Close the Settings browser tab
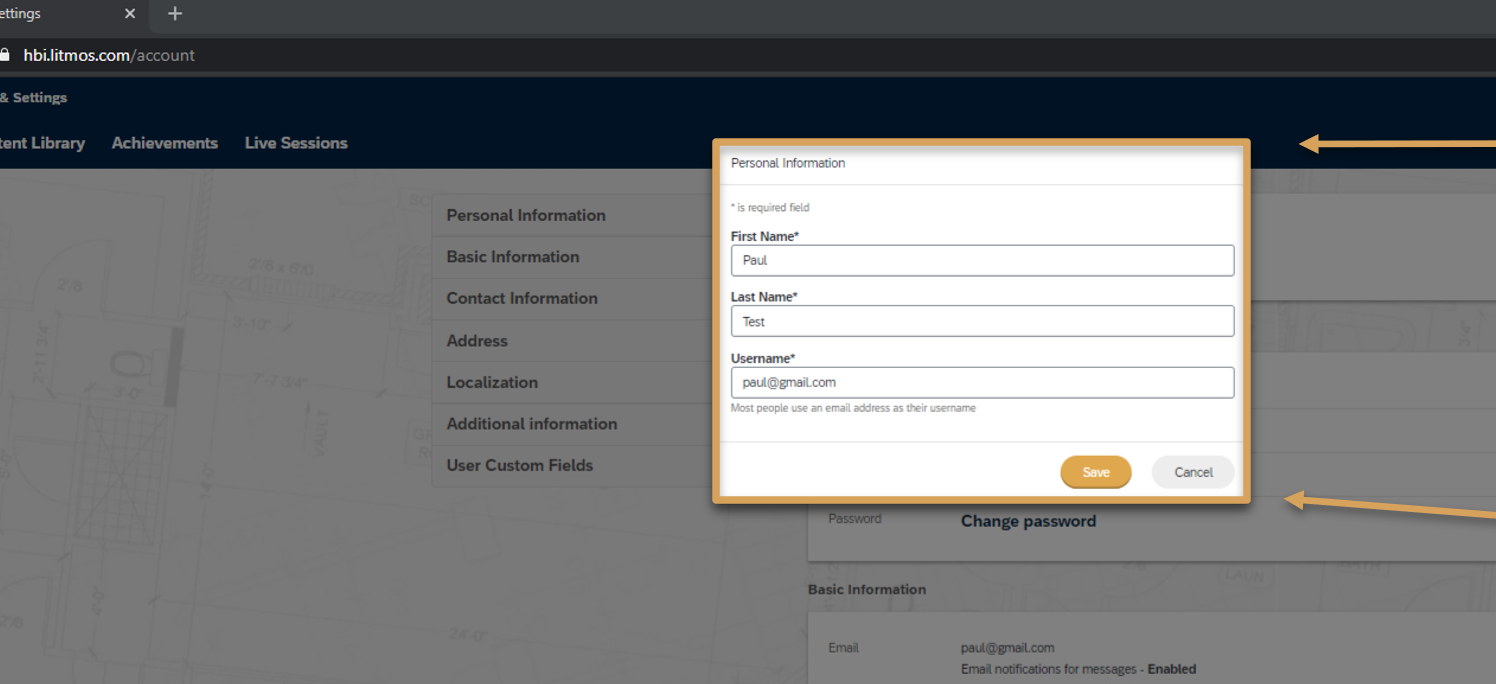This screenshot has width=1496, height=684. click(x=130, y=14)
